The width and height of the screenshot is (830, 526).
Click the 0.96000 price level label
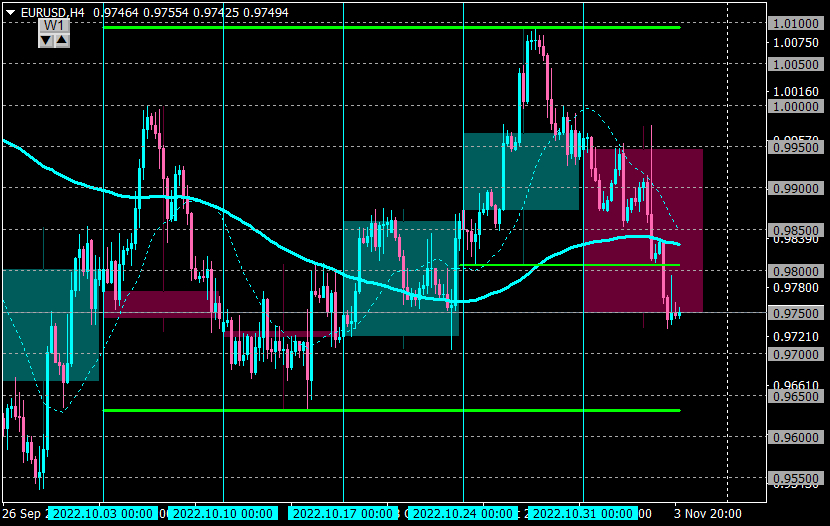point(796,437)
